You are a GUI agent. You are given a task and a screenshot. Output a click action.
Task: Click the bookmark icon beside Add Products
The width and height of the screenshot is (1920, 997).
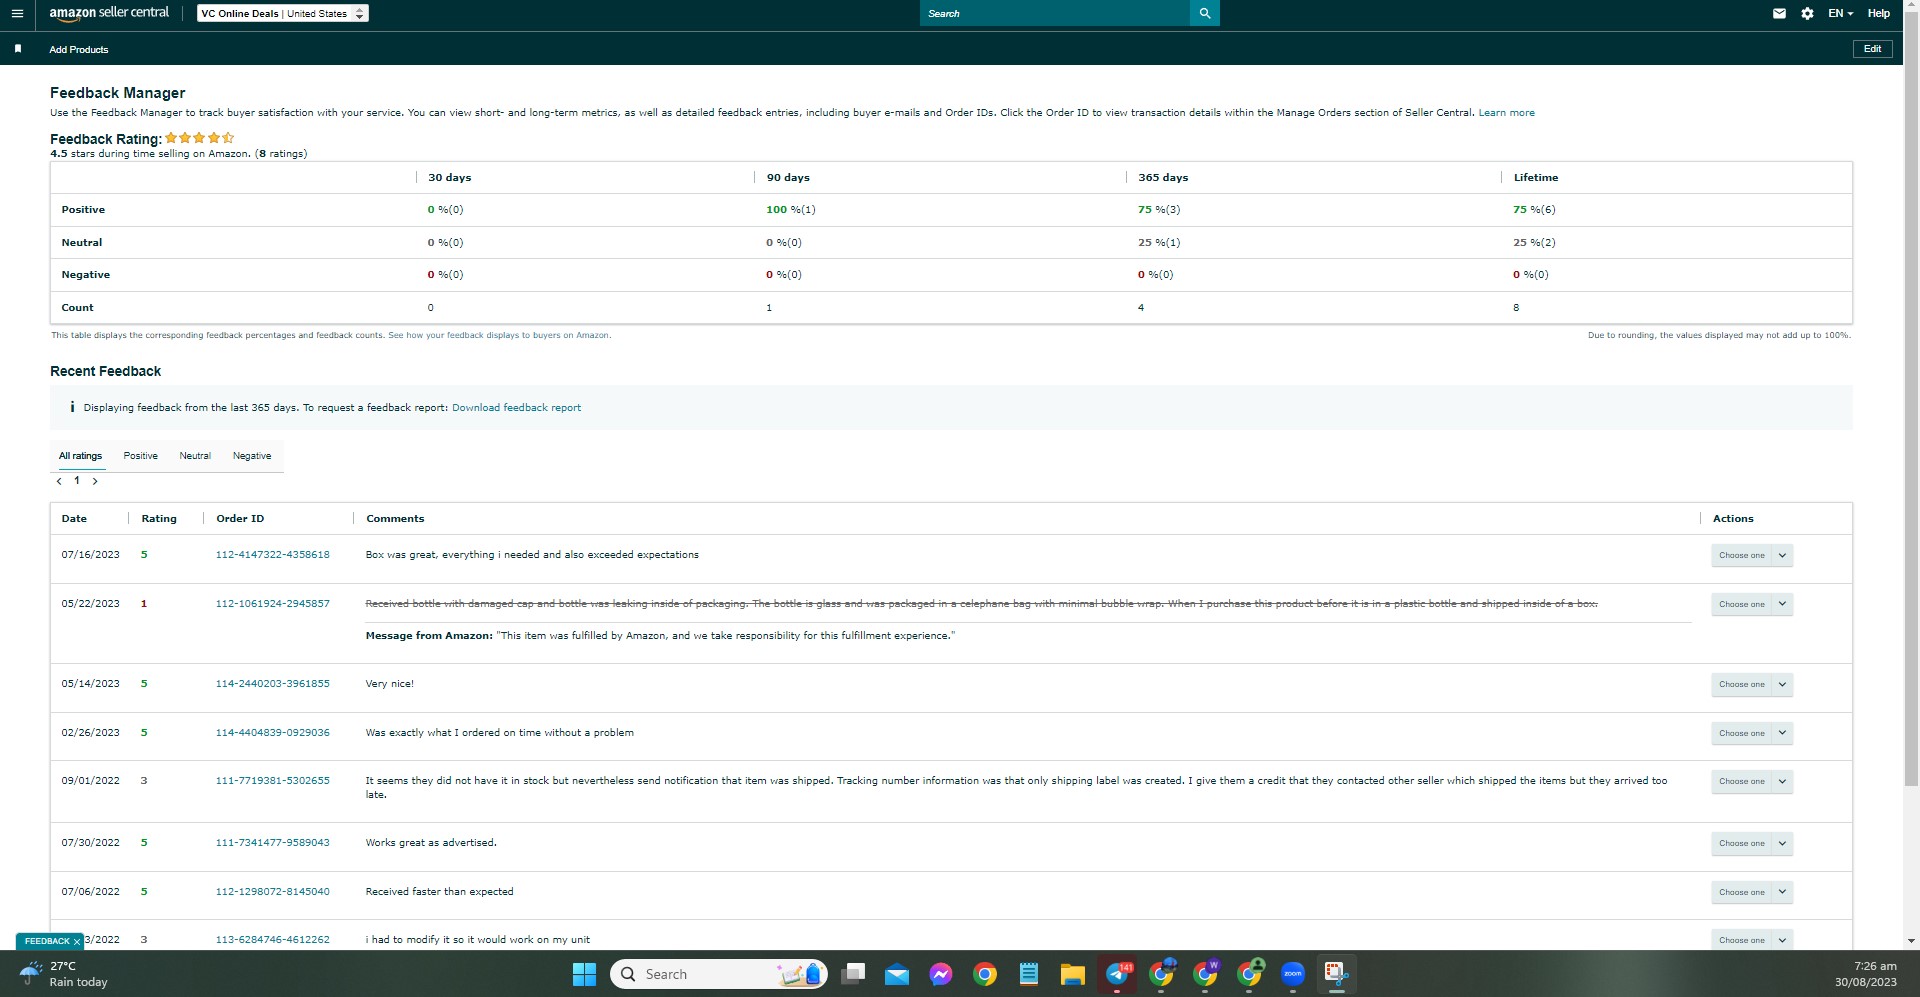(x=18, y=49)
